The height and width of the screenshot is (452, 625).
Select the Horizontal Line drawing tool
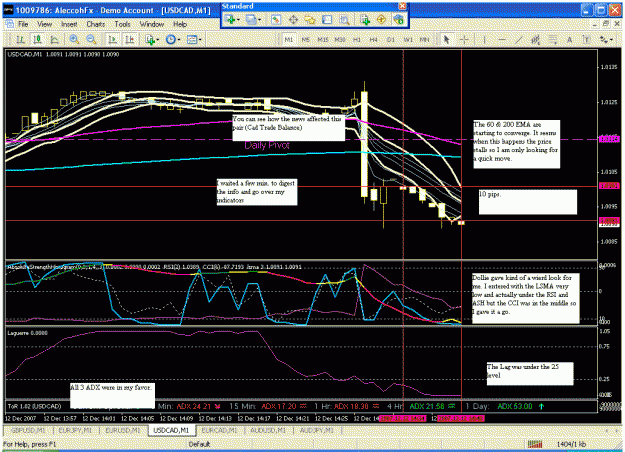tap(501, 39)
